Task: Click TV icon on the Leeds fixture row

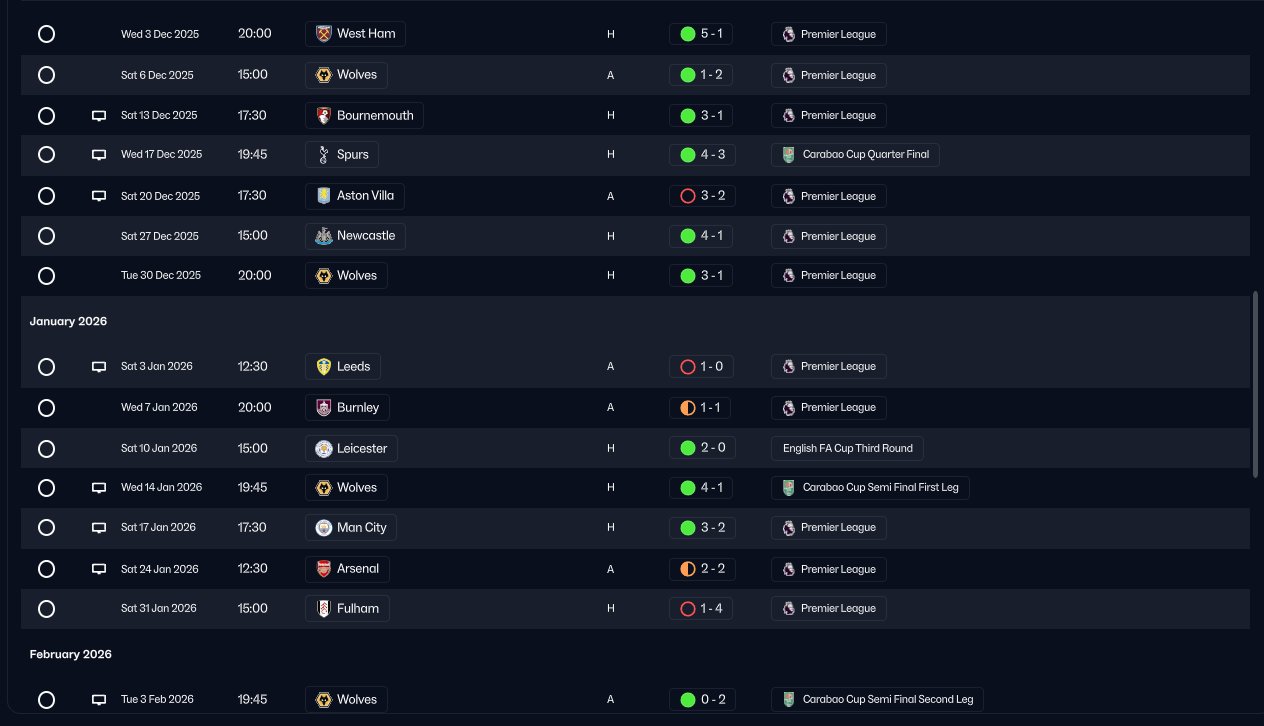Action: tap(99, 367)
